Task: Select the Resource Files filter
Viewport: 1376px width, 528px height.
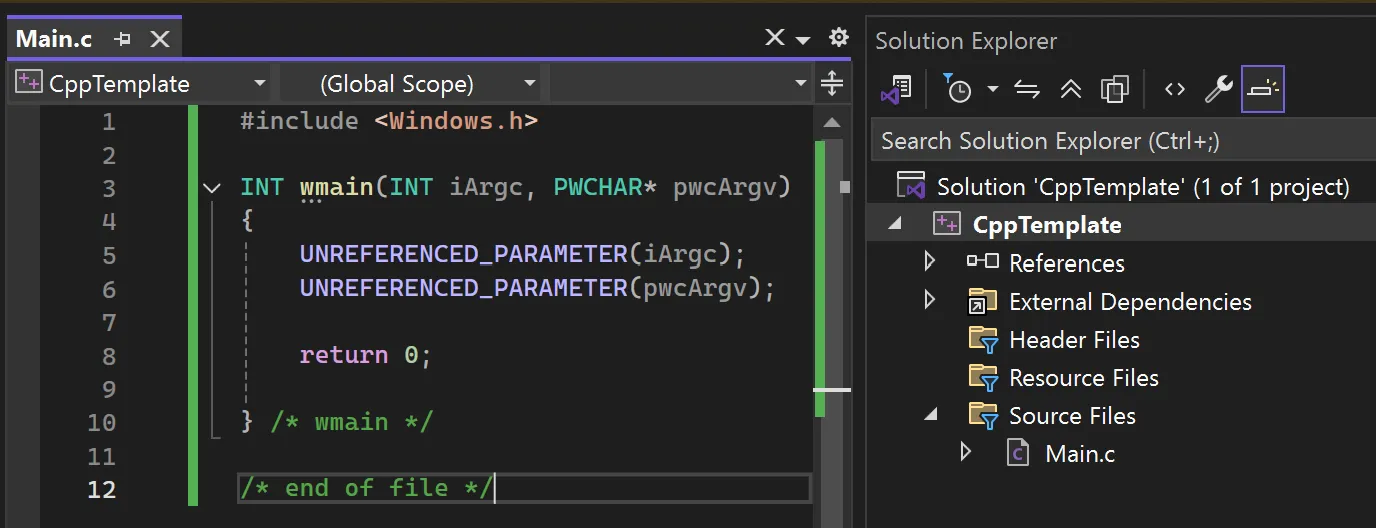Action: (1084, 378)
